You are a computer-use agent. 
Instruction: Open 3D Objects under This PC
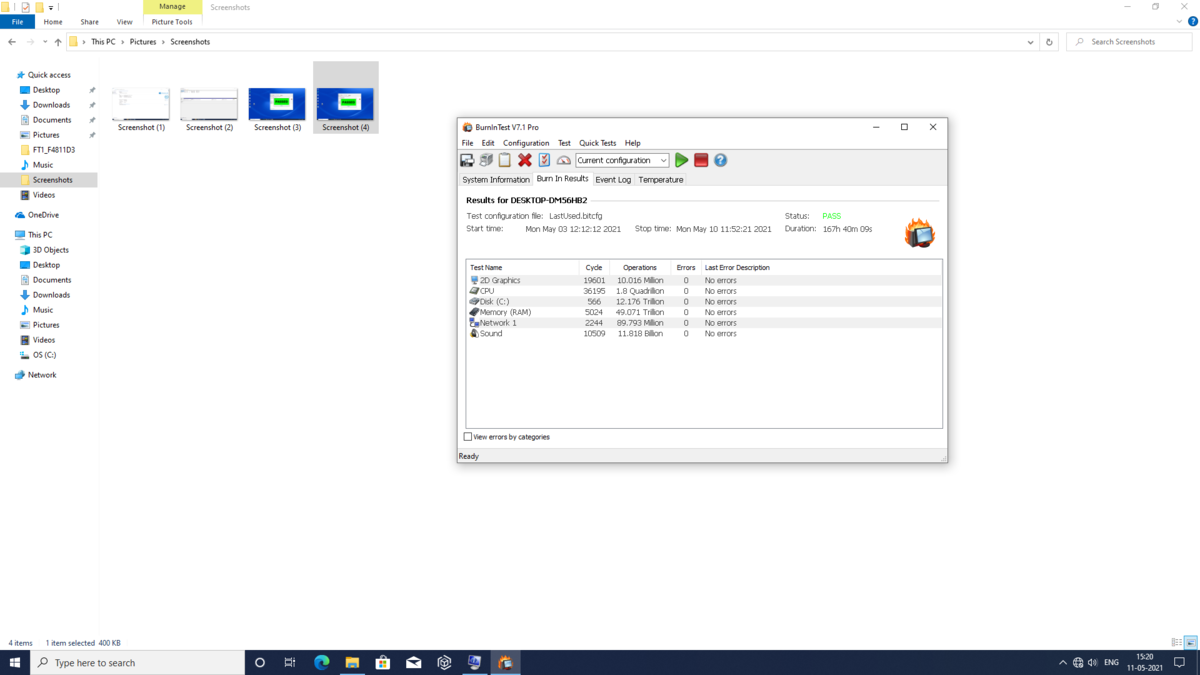50,250
